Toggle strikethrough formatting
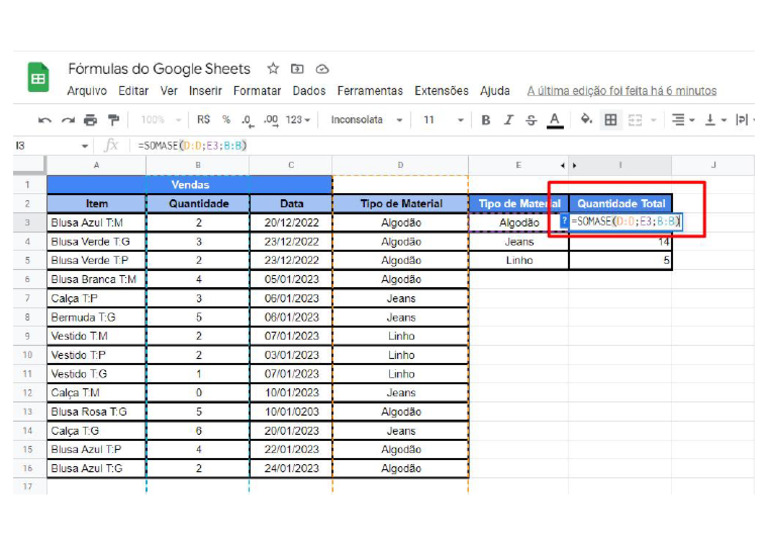Image resolution: width=768 pixels, height=543 pixels. pyautogui.click(x=531, y=120)
